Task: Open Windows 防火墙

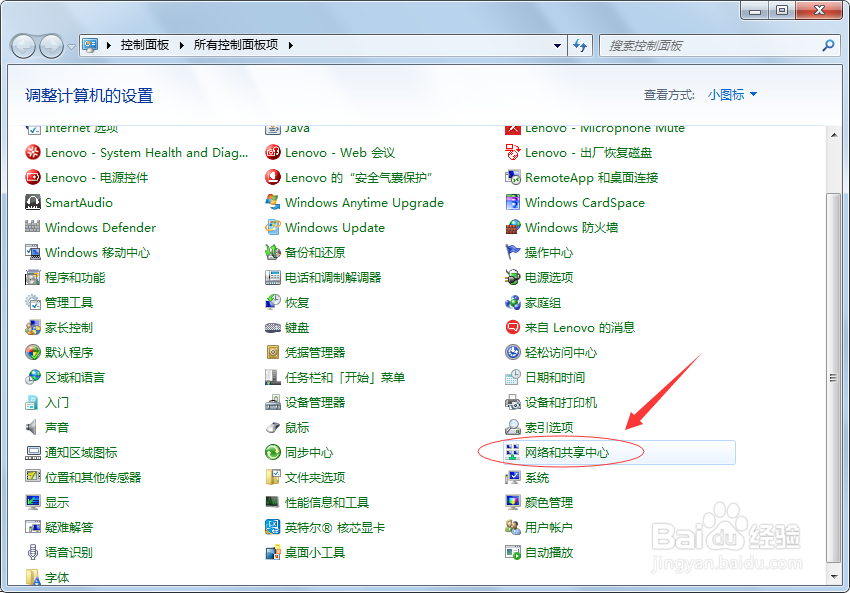Action: coord(572,227)
